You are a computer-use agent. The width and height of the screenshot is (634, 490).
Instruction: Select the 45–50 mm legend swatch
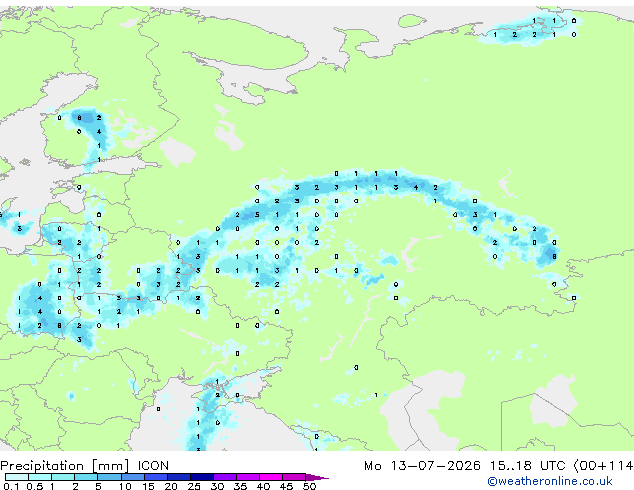click(294, 477)
